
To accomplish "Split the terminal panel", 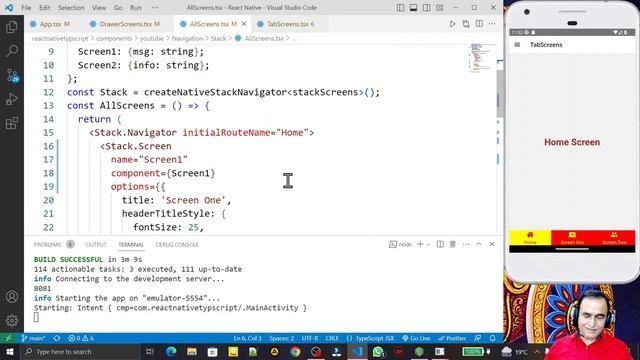I will tap(440, 244).
